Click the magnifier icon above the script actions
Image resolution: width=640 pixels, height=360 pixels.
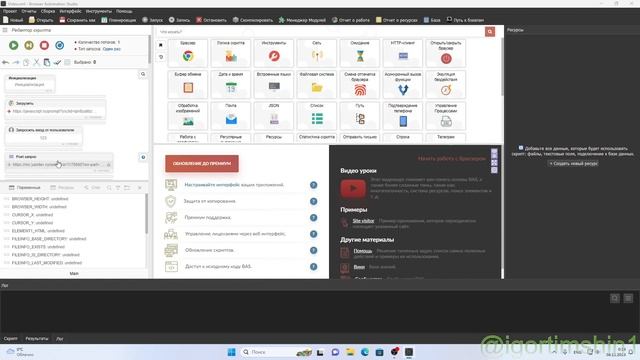tap(143, 74)
